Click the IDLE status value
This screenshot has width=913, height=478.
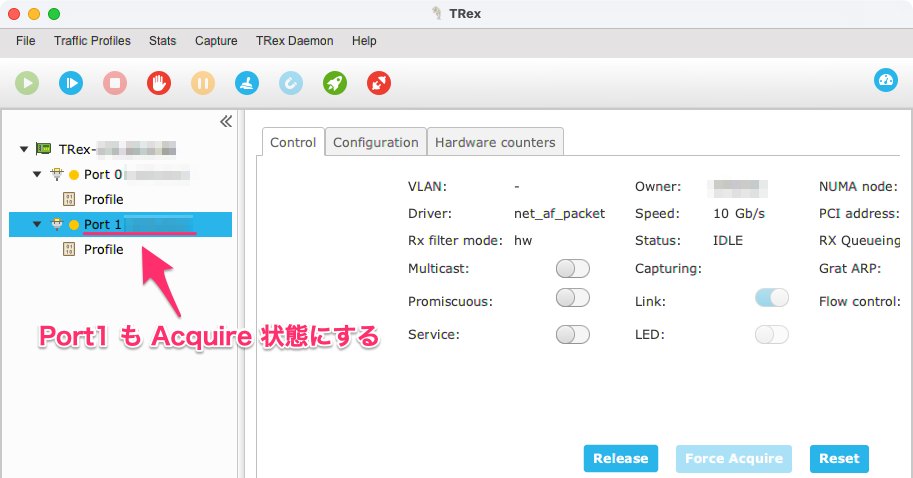(728, 240)
